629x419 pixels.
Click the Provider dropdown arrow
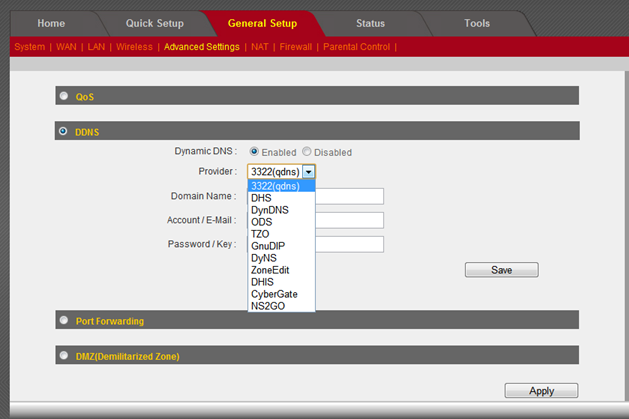point(308,172)
